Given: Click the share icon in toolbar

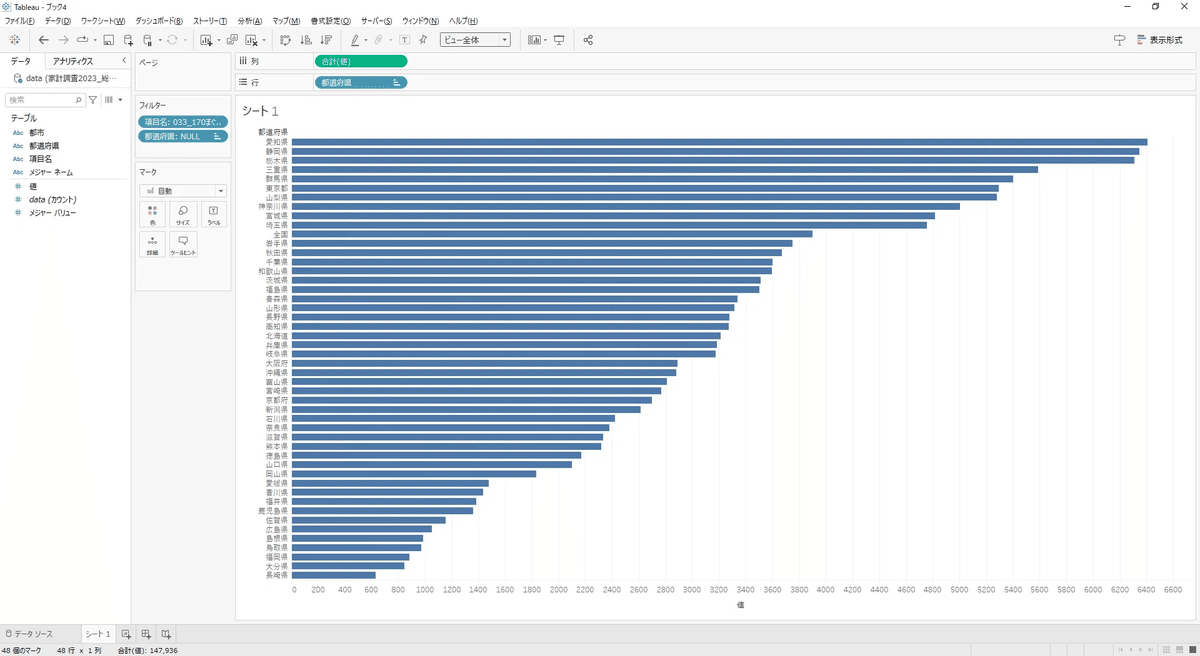Looking at the screenshot, I should [588, 40].
